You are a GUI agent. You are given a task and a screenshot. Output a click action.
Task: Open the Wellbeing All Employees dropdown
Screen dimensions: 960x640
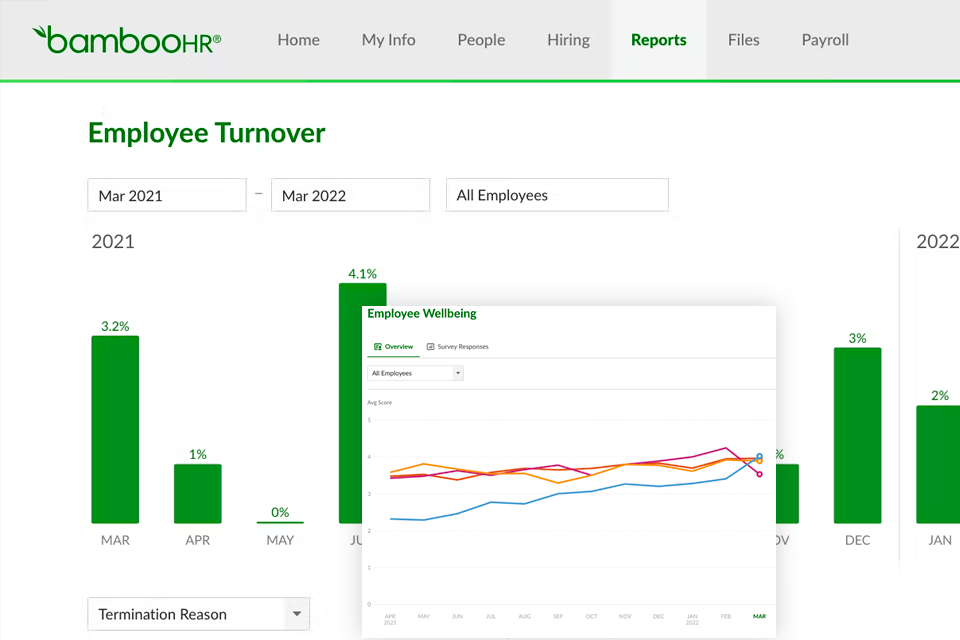[x=415, y=373]
